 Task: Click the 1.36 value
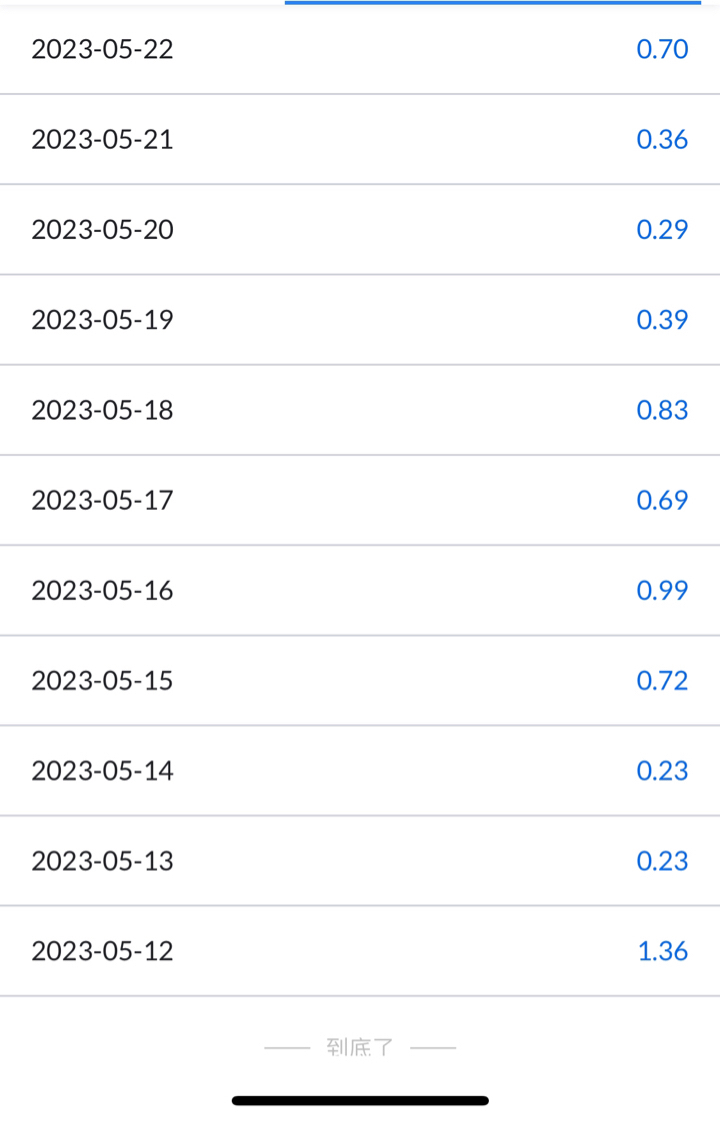663,951
